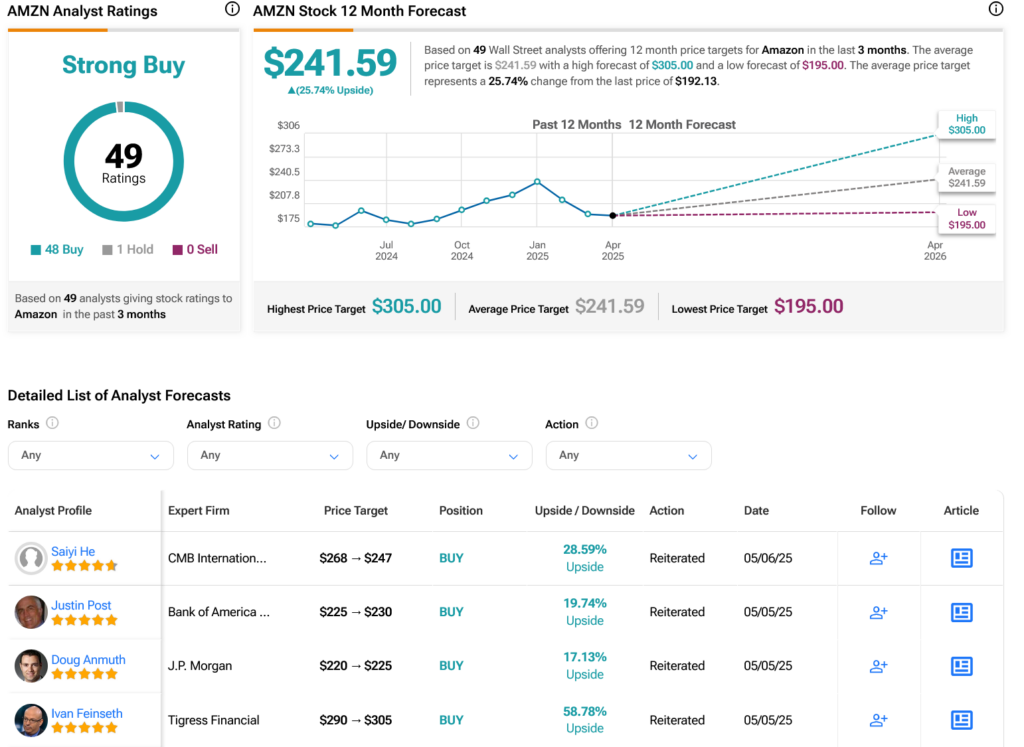Viewport: 1024px width, 747px height.
Task: Follow analyst Ivan Feinseth
Action: [x=878, y=720]
